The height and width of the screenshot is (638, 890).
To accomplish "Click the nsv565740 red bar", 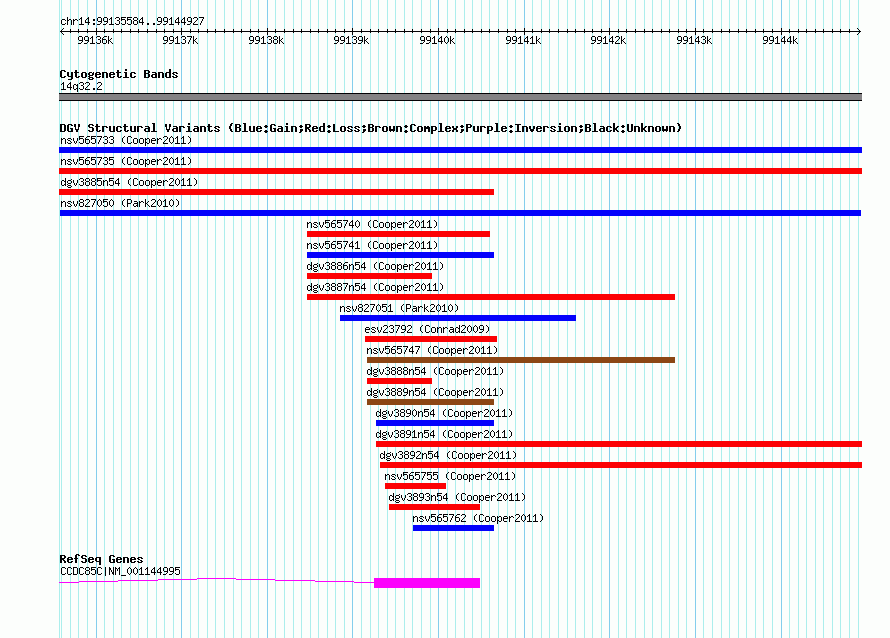I will point(398,234).
